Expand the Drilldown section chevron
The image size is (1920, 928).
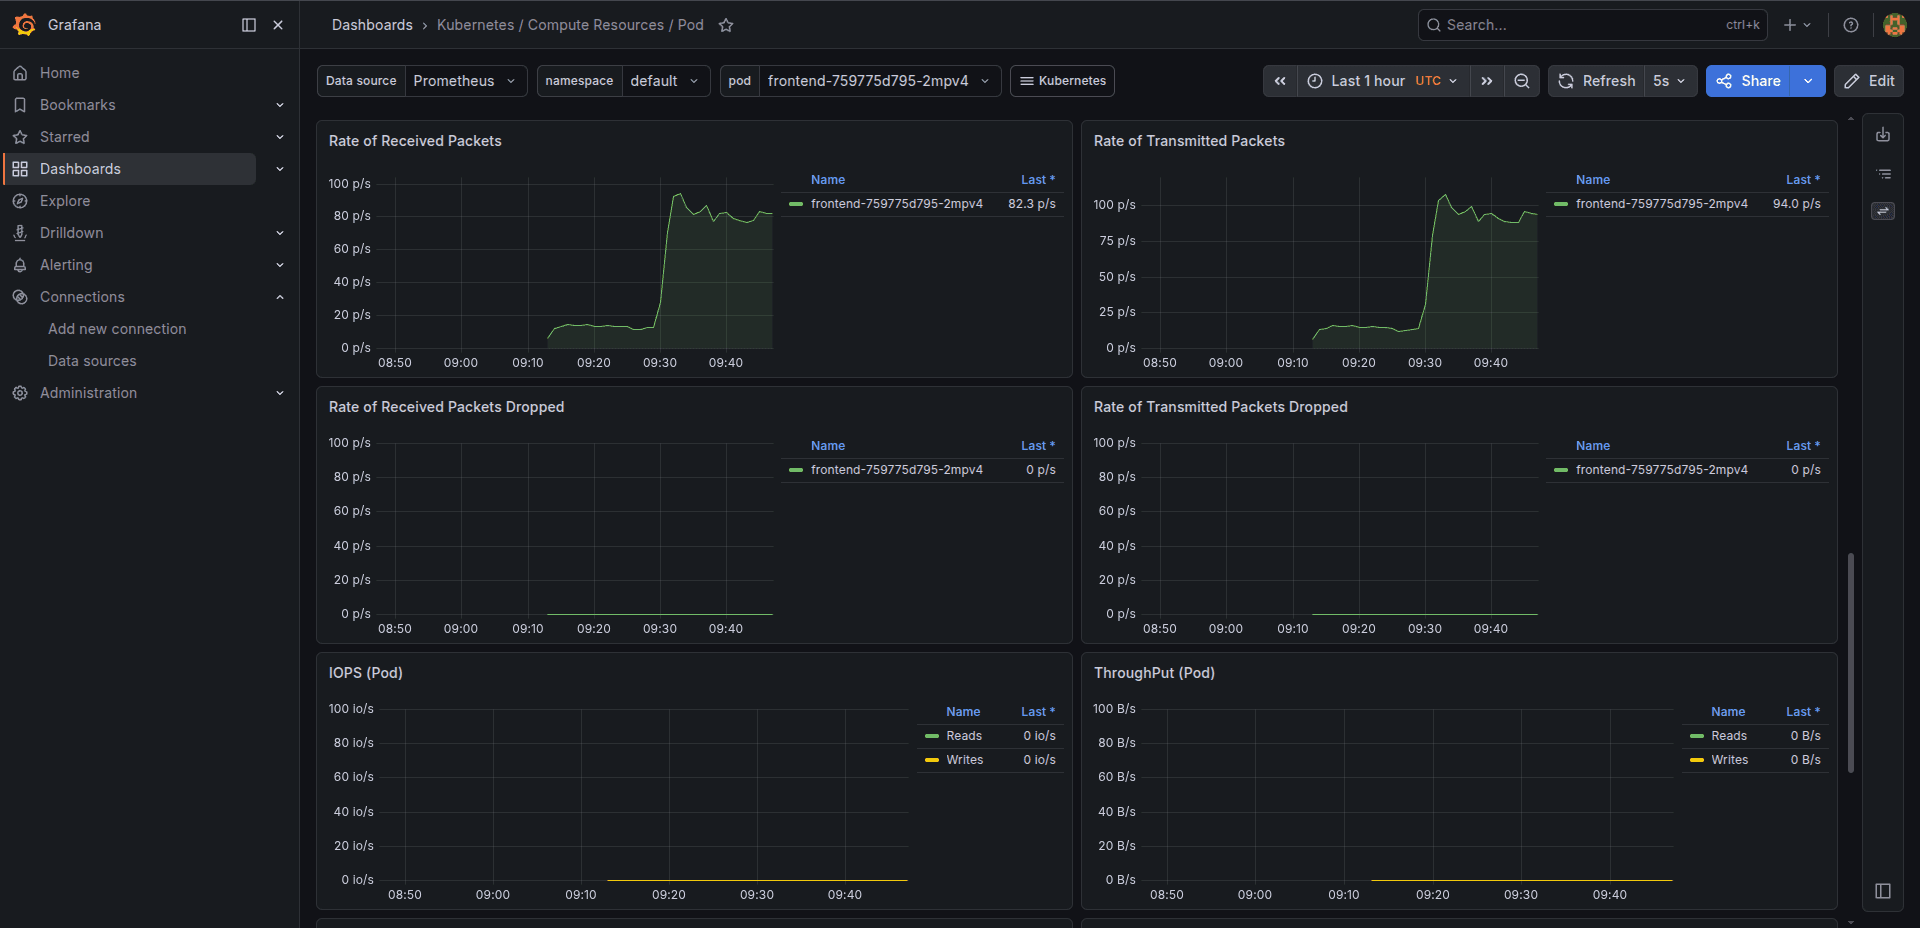point(280,233)
